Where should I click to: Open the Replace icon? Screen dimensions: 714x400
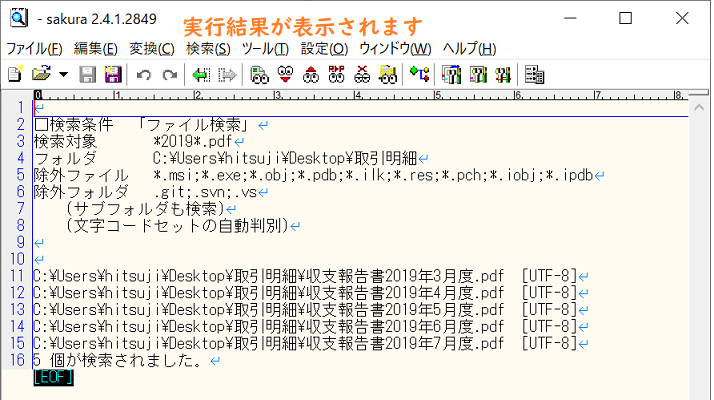[337, 74]
